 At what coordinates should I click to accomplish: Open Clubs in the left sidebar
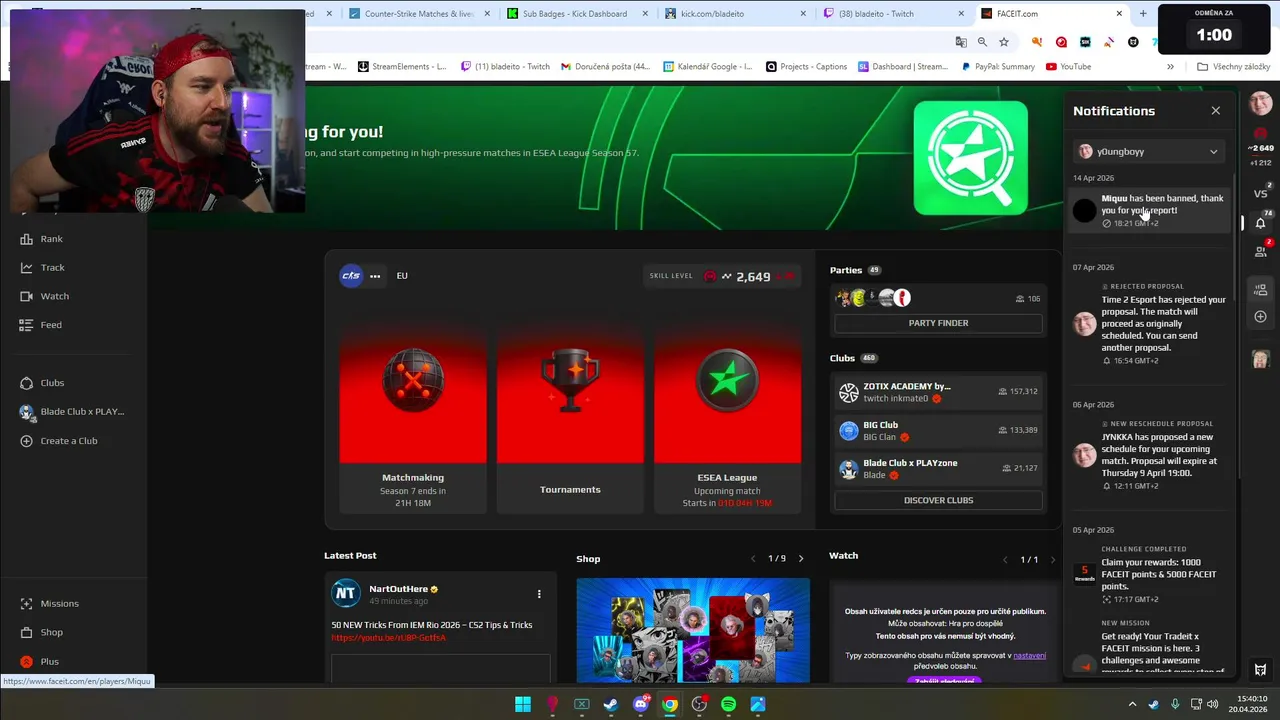tap(42, 383)
